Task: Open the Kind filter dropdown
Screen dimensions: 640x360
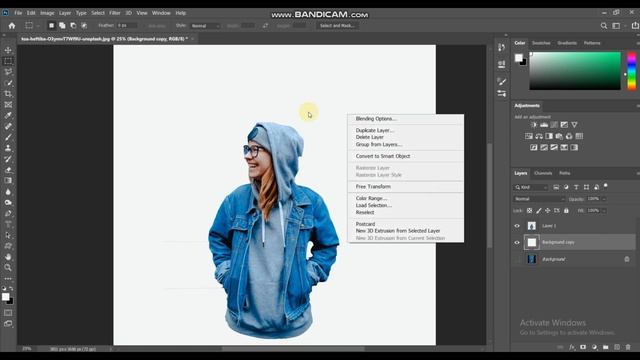Action: [531, 187]
